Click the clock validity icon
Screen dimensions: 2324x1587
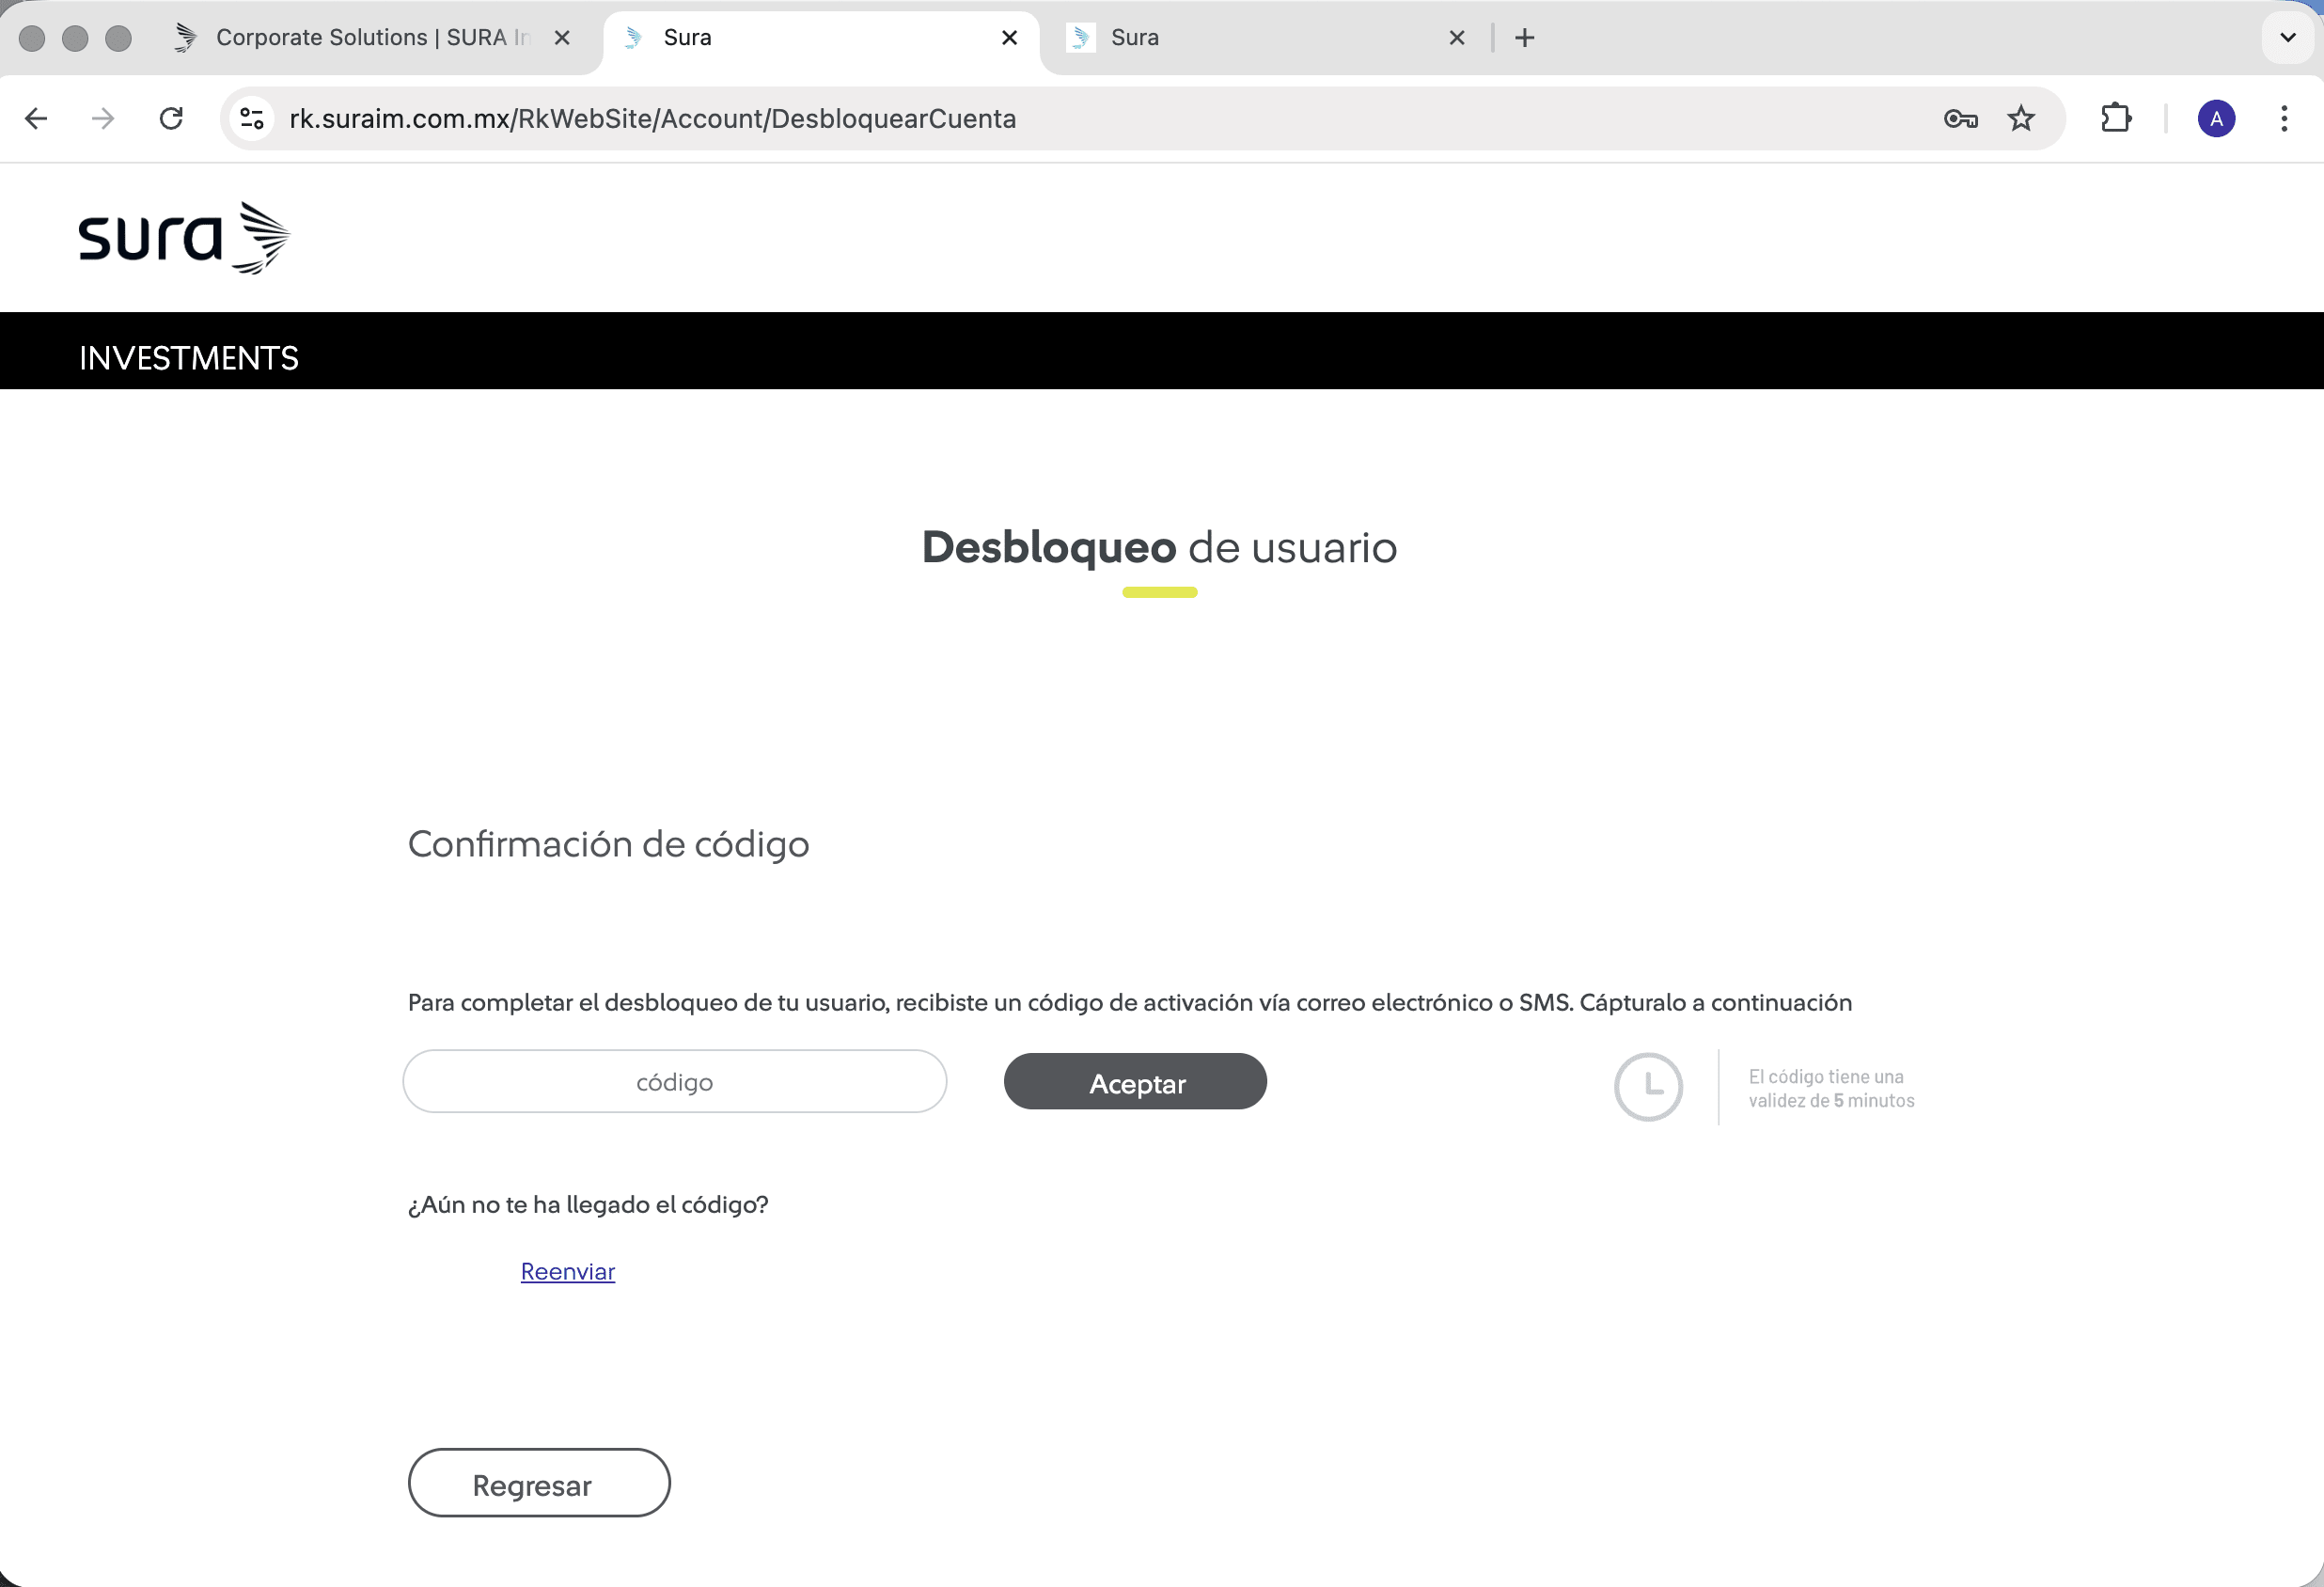coord(1648,1086)
